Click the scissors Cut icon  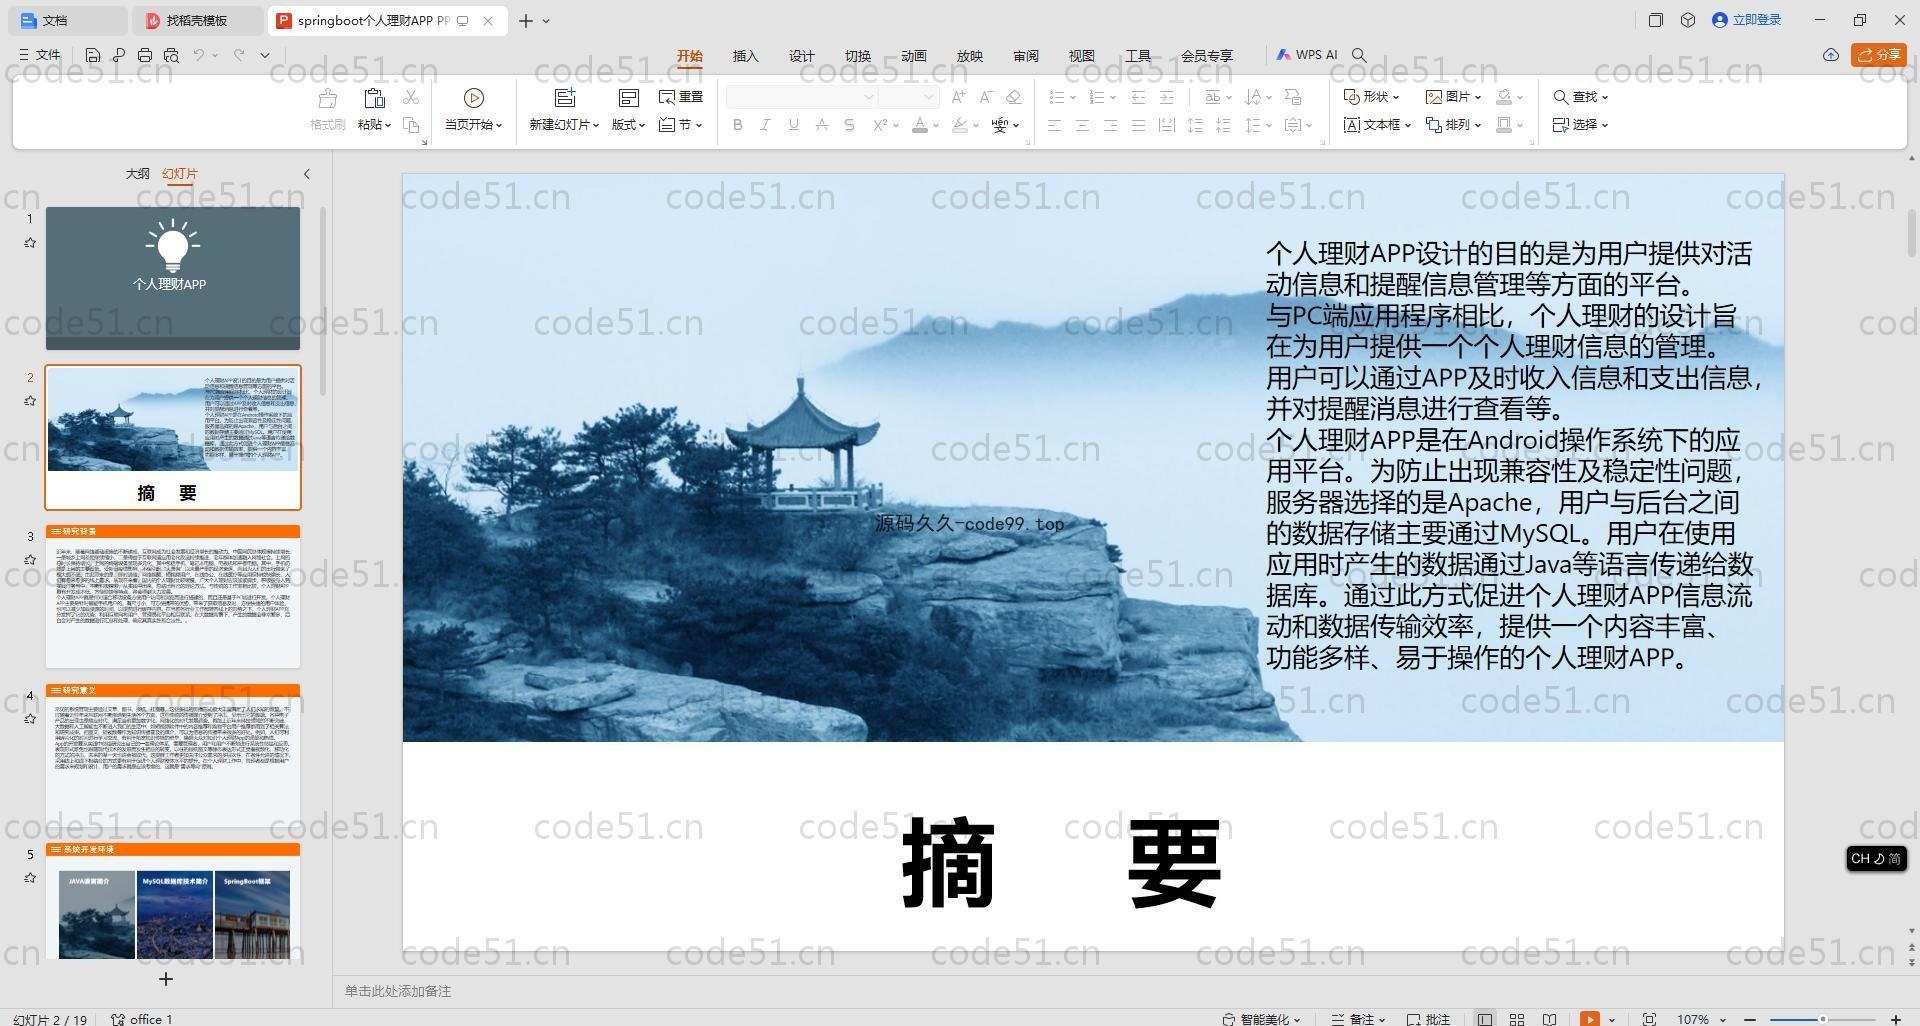(411, 97)
